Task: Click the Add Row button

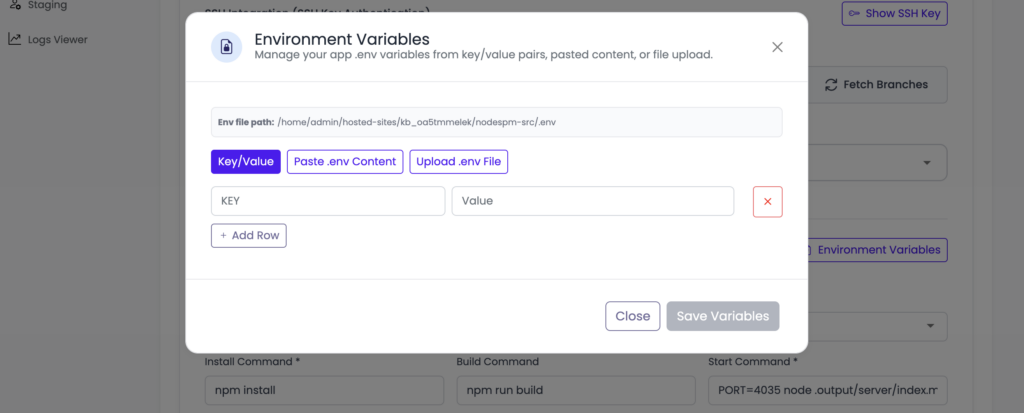Action: tap(249, 236)
